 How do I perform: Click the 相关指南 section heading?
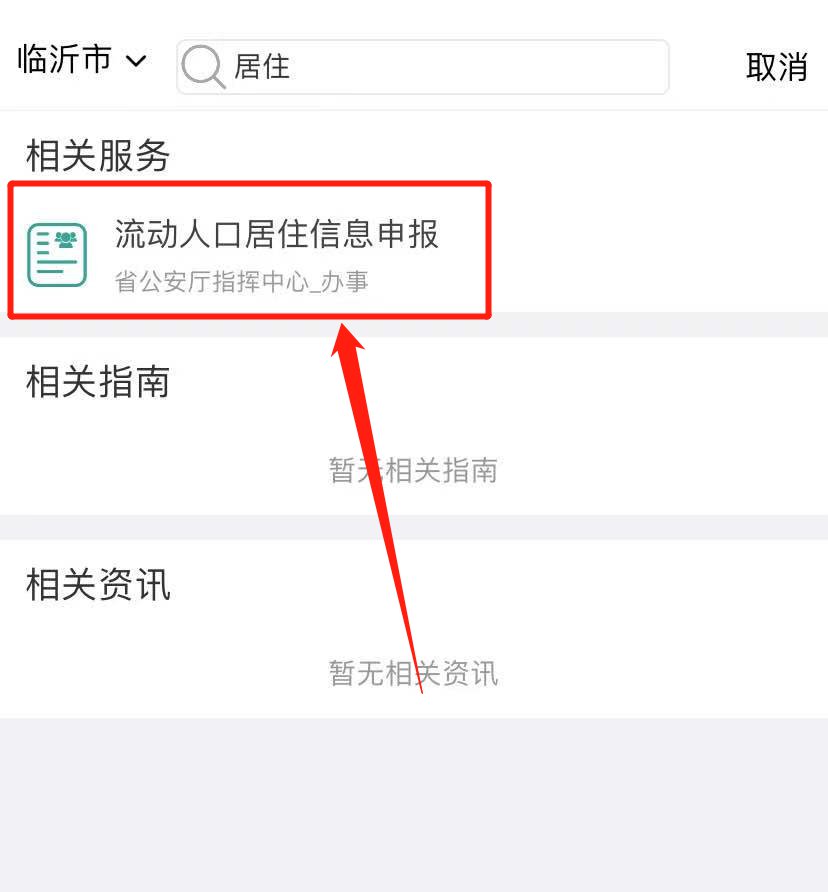tap(98, 382)
